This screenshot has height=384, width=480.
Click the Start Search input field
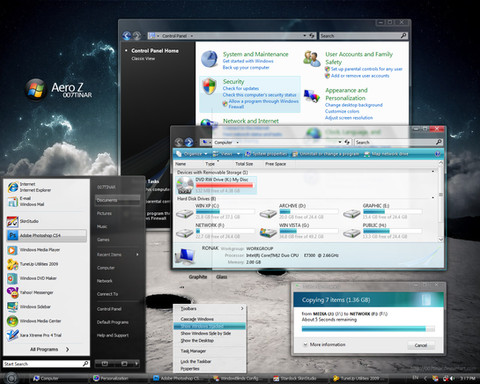click(x=46, y=364)
